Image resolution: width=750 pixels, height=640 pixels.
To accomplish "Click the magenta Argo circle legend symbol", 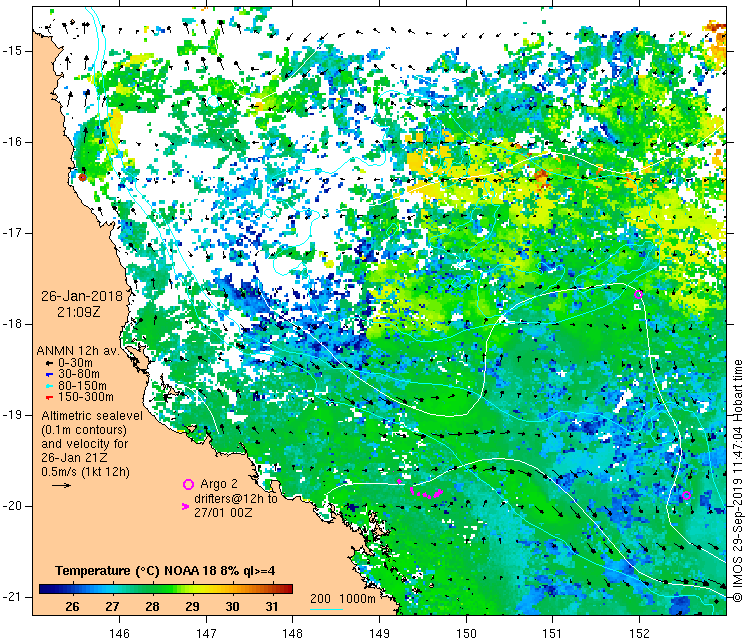I will click(x=188, y=484).
